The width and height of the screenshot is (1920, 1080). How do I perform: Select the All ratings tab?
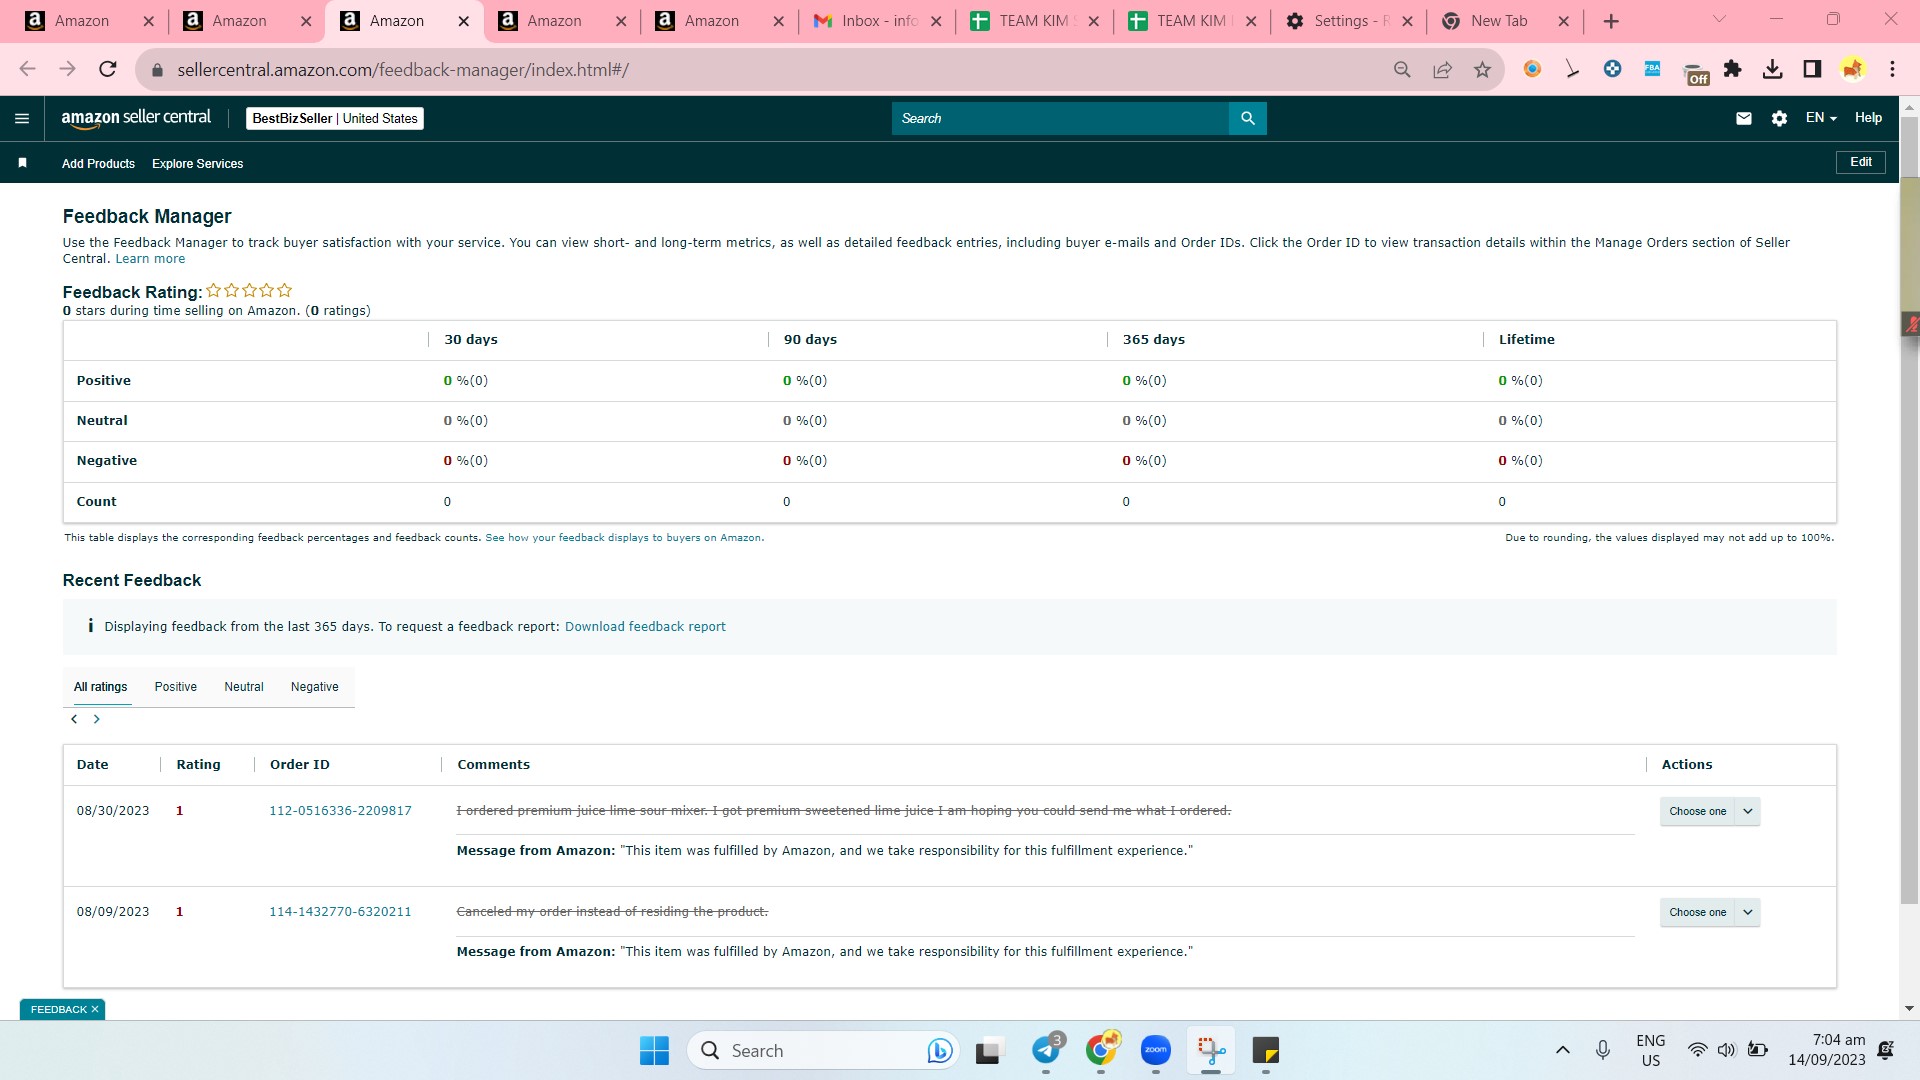pyautogui.click(x=100, y=687)
